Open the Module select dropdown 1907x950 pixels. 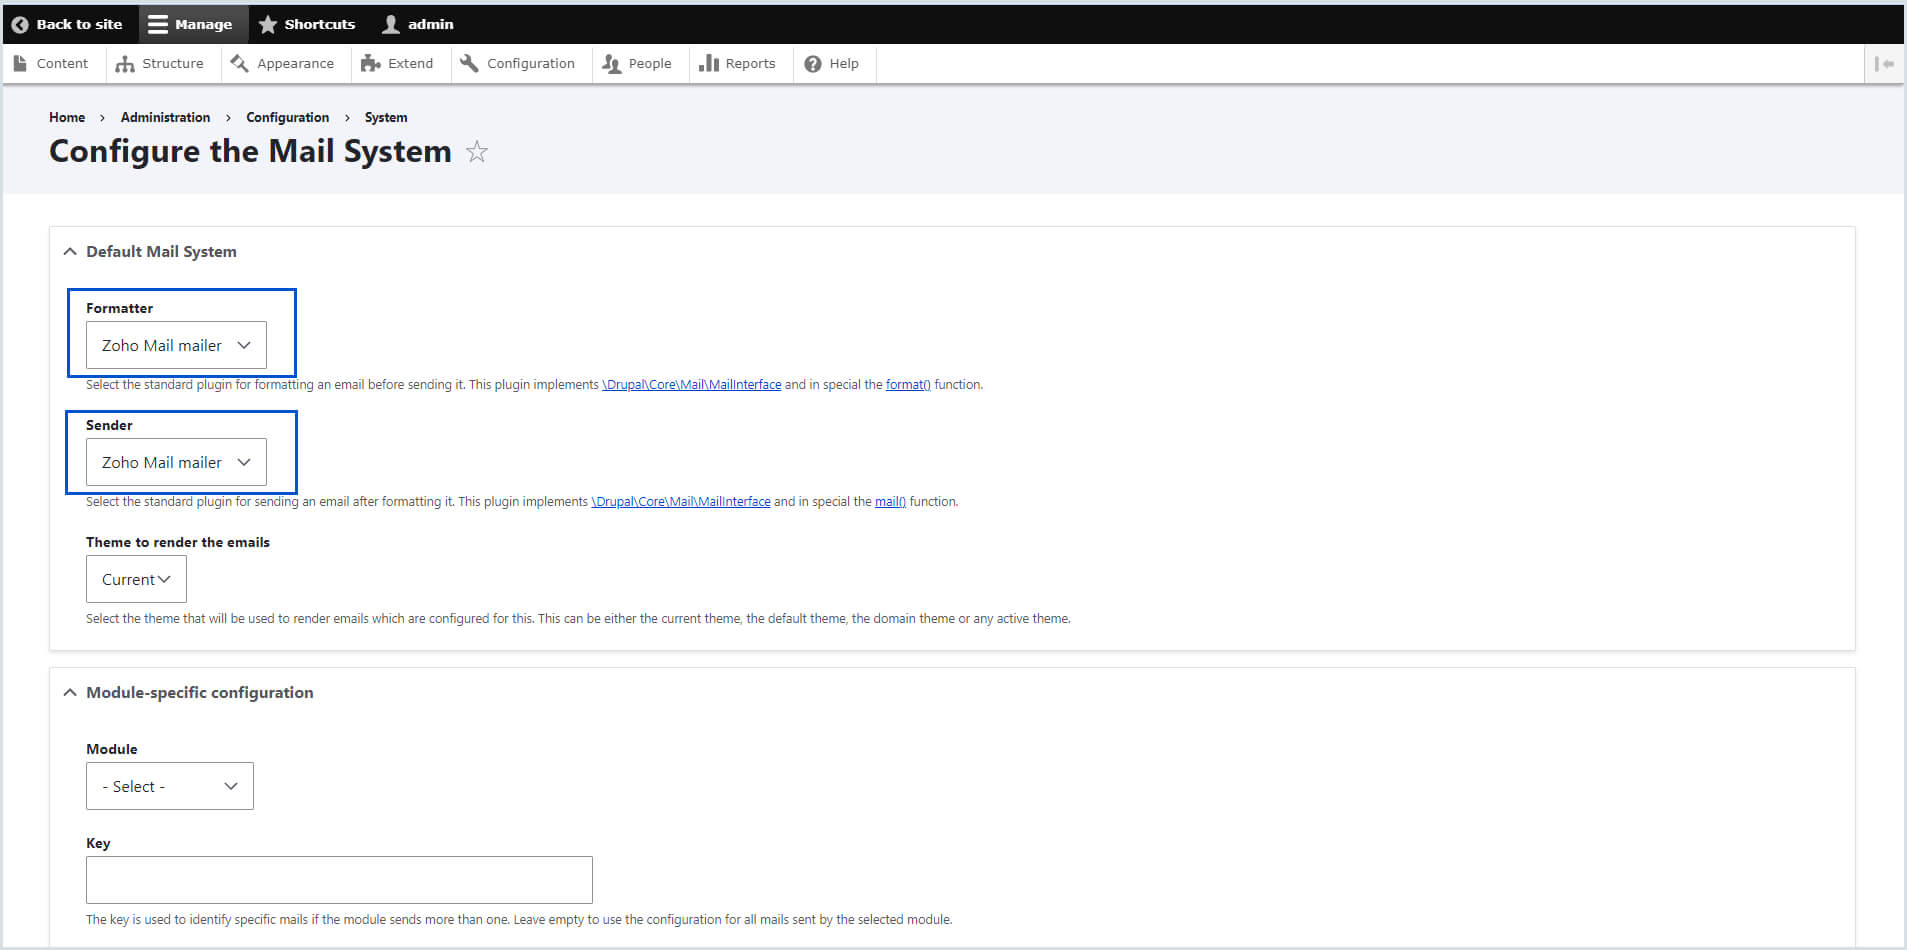(170, 786)
